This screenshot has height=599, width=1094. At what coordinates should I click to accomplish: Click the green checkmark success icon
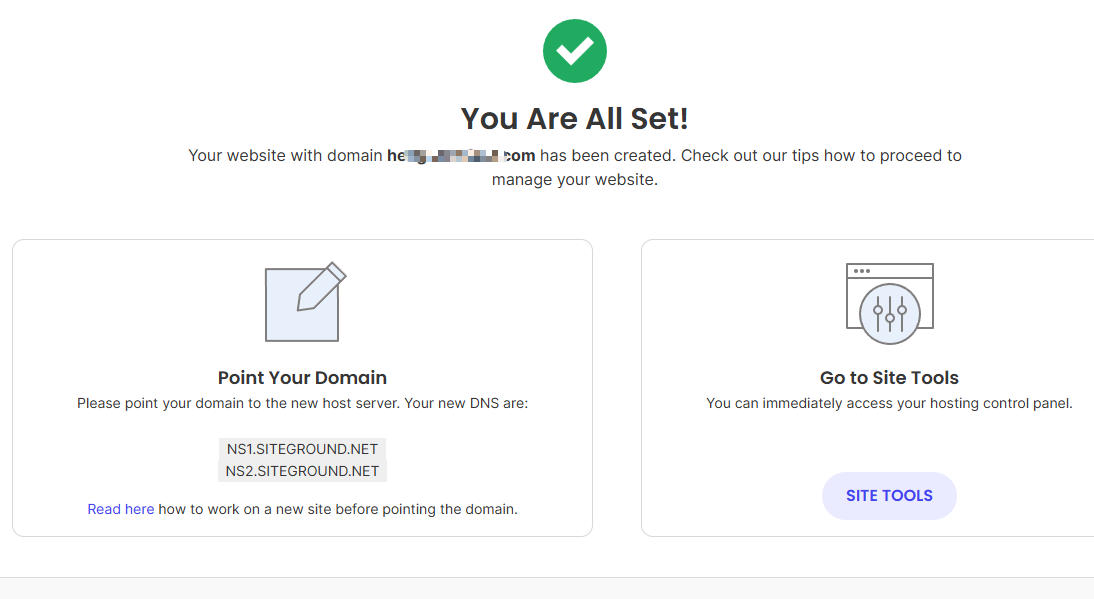pyautogui.click(x=574, y=51)
